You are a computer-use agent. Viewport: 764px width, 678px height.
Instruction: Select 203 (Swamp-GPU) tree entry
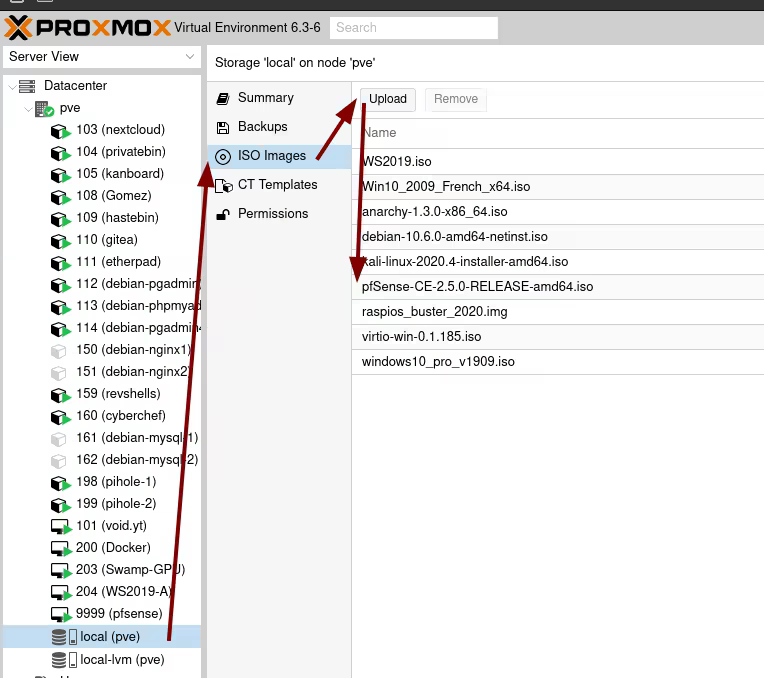pos(102,569)
